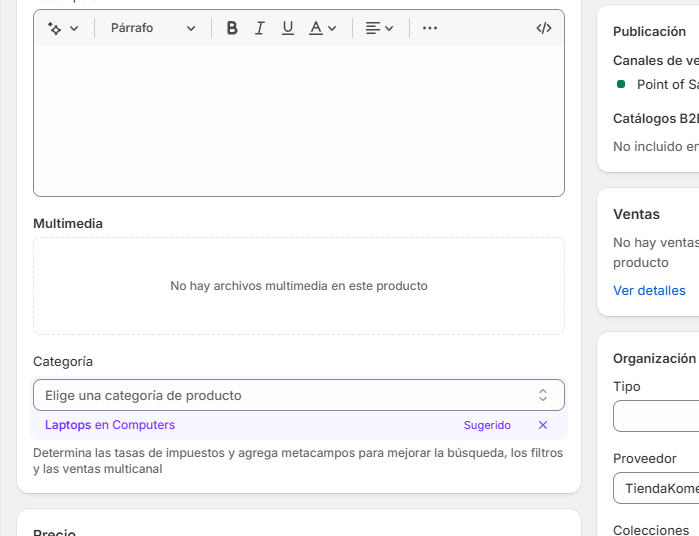Open the product category selector
Image resolution: width=699 pixels, height=536 pixels.
pos(298,395)
